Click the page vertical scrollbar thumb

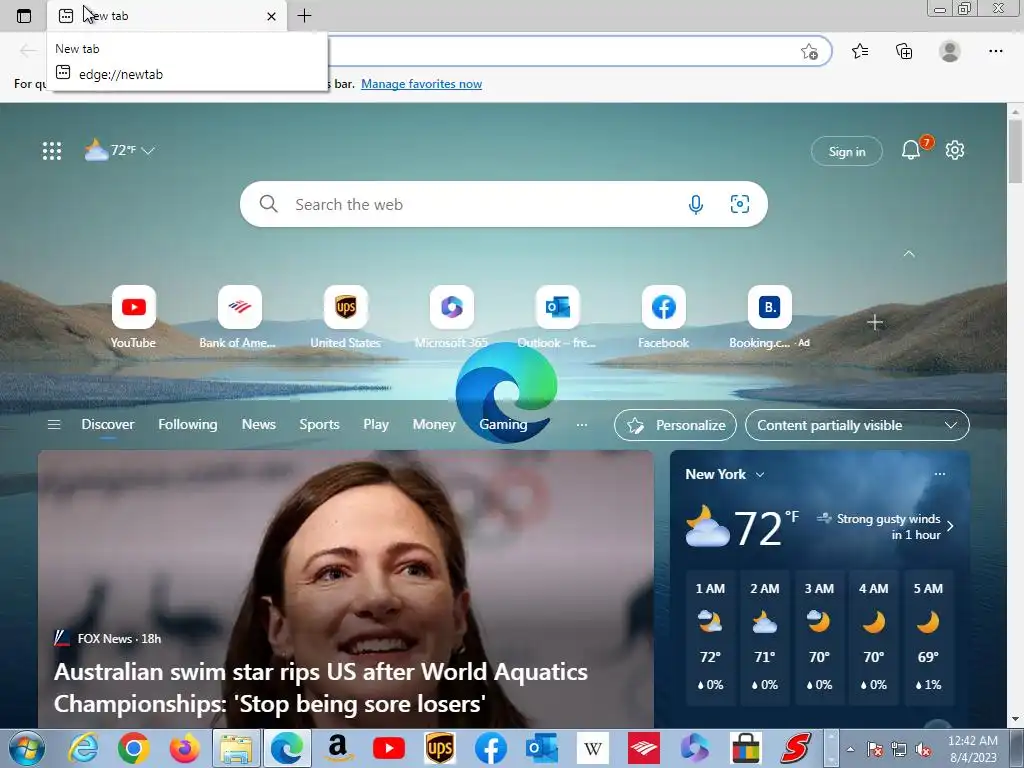point(1016,152)
